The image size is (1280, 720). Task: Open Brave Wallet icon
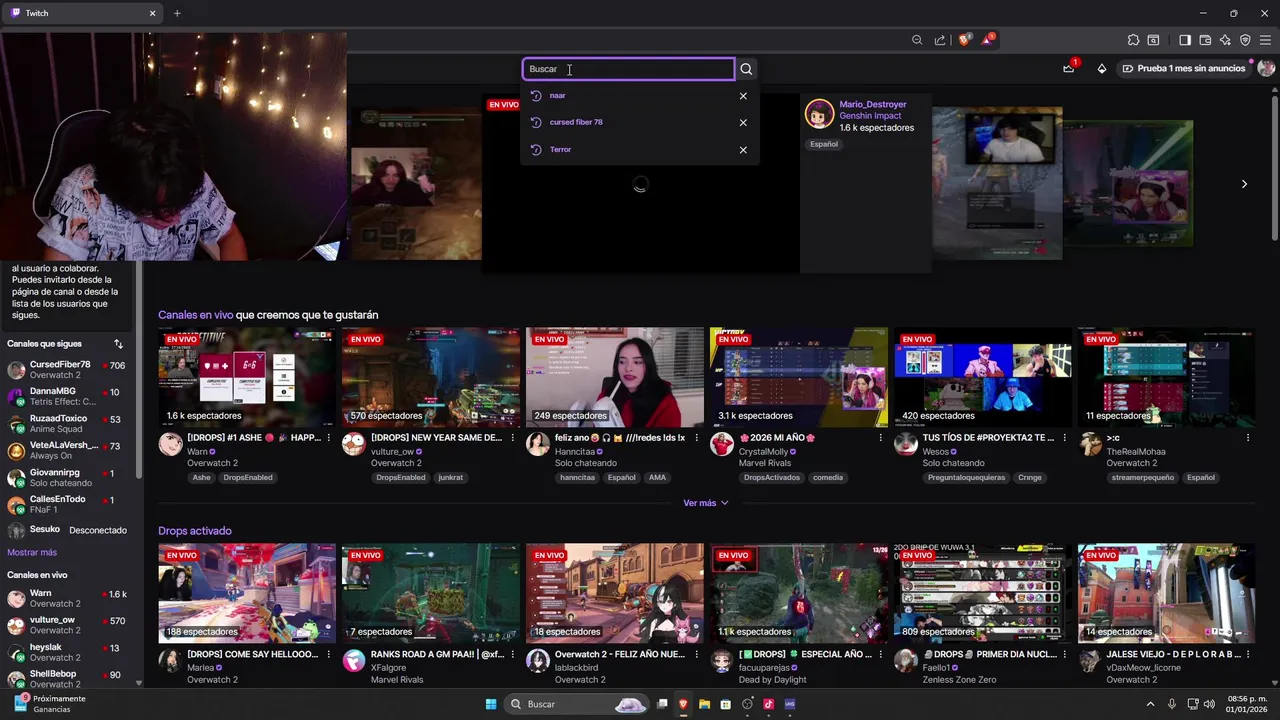(x=1205, y=40)
